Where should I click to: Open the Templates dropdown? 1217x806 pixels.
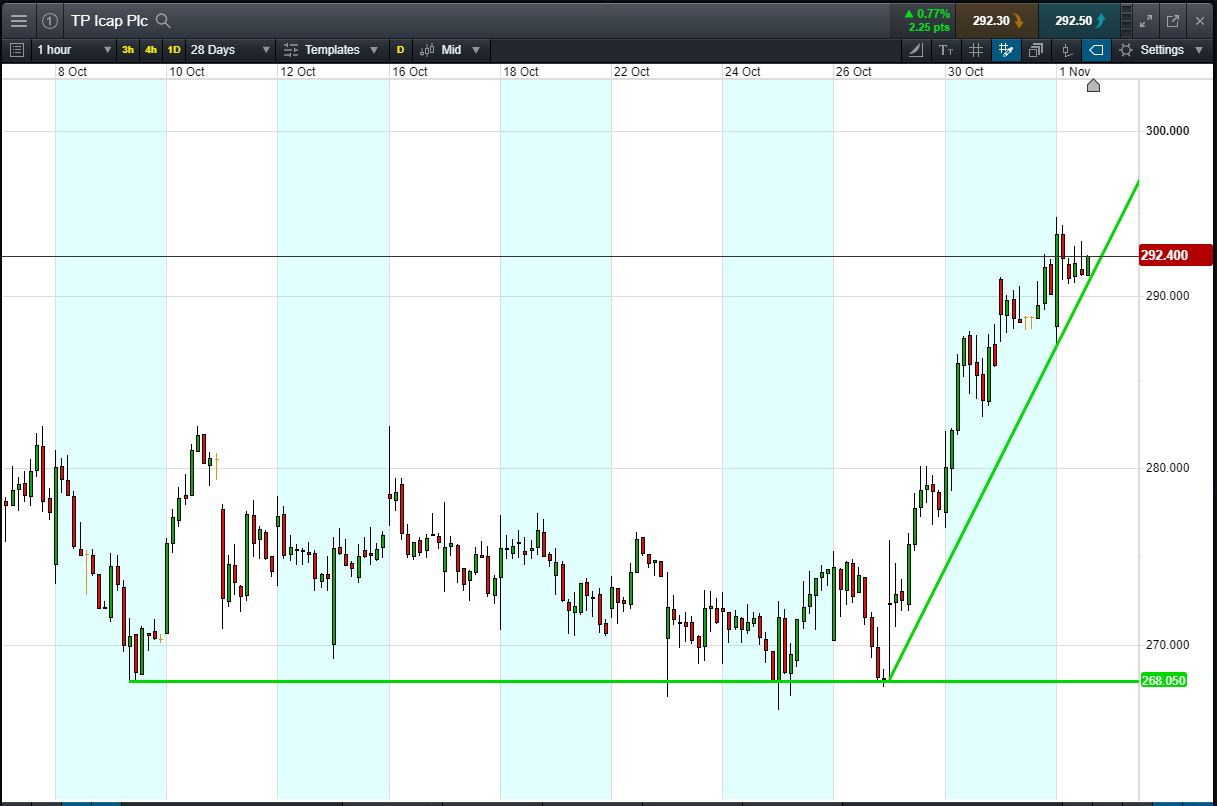[x=331, y=49]
